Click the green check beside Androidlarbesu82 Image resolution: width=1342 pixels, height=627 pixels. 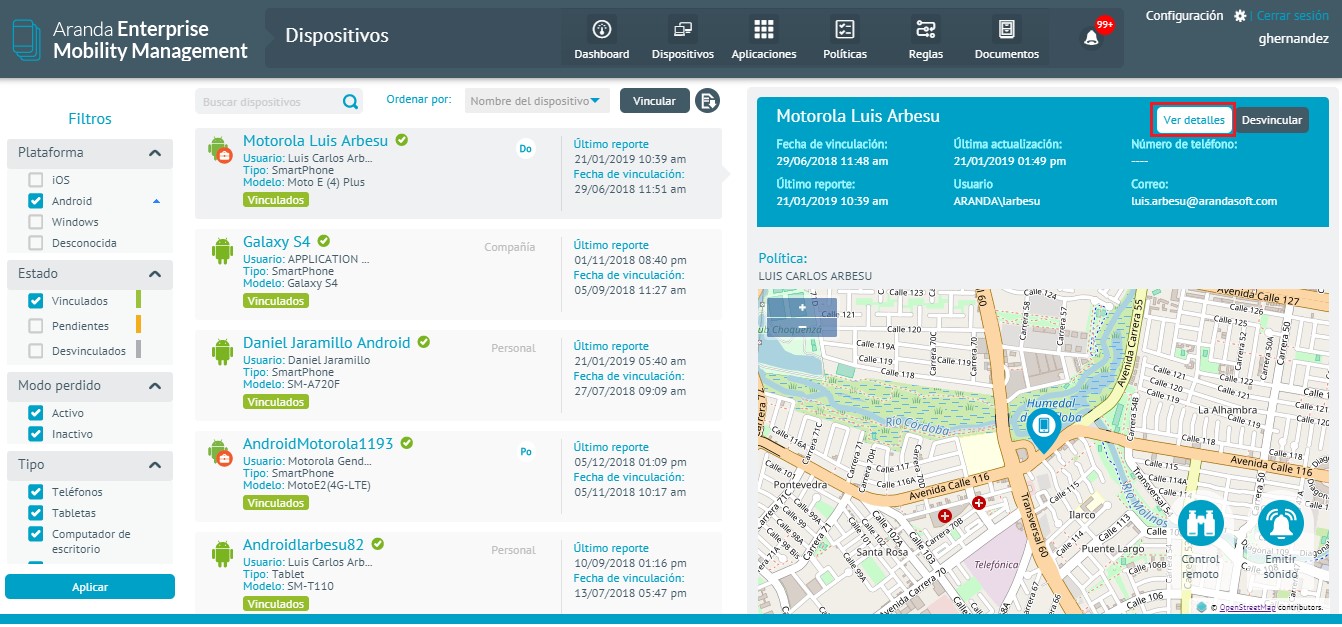pos(378,544)
